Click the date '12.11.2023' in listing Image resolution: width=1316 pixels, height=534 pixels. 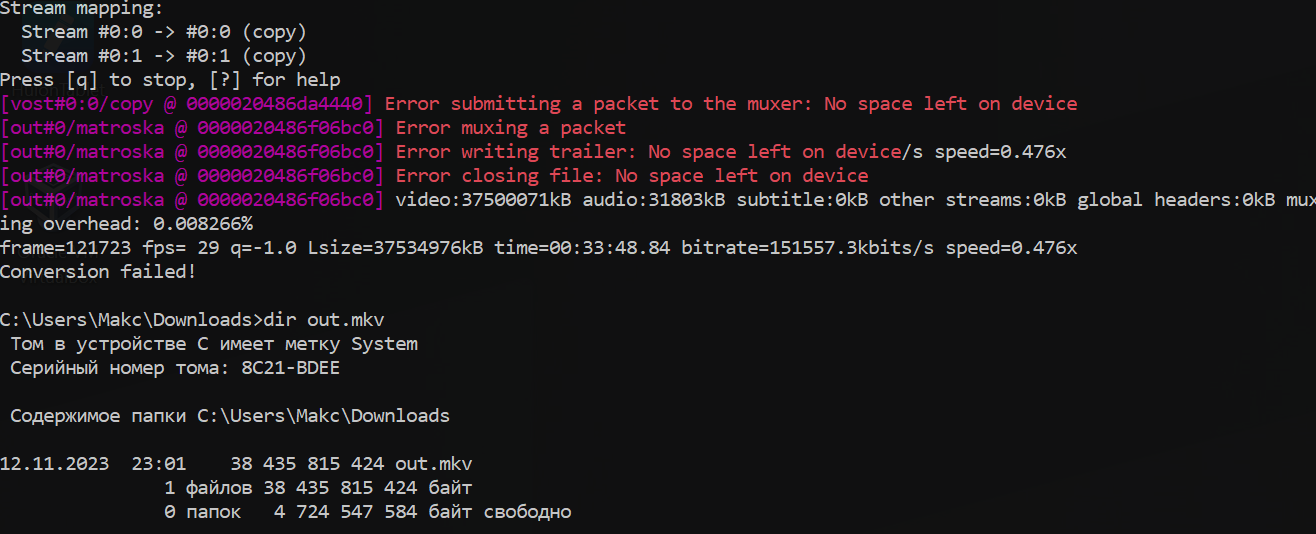click(x=54, y=464)
